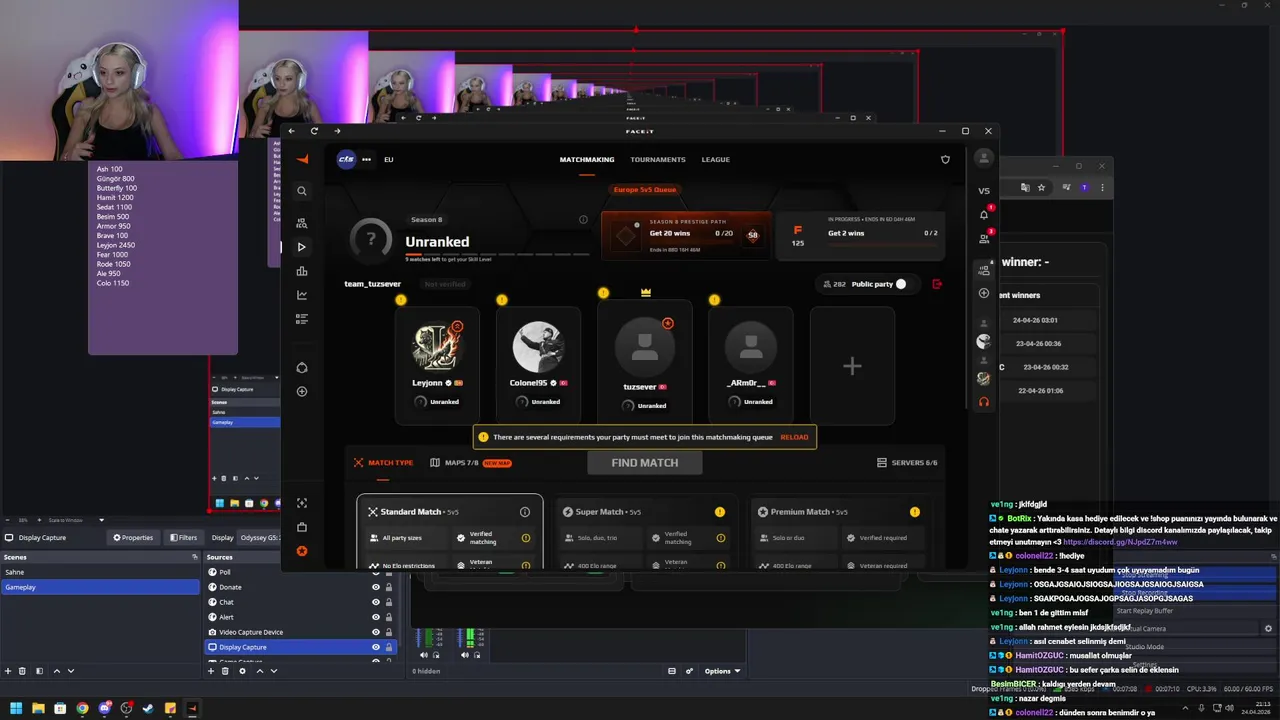
Task: Add a scene with plus icon in OBS Scenes
Action: click(8, 671)
